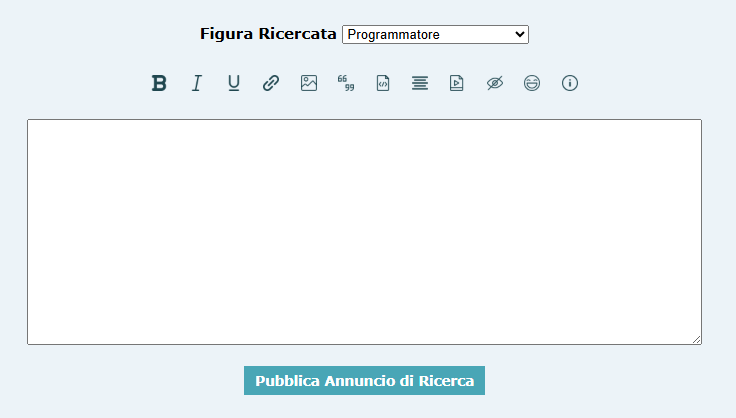Click the Figura Ricercata label
This screenshot has width=736, height=418.
tap(268, 34)
